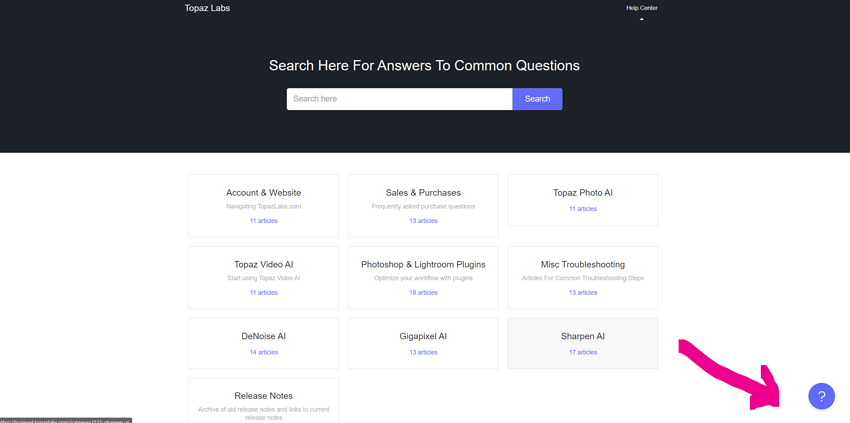
Task: Open the DeNoise AI category
Action: pyautogui.click(x=263, y=337)
